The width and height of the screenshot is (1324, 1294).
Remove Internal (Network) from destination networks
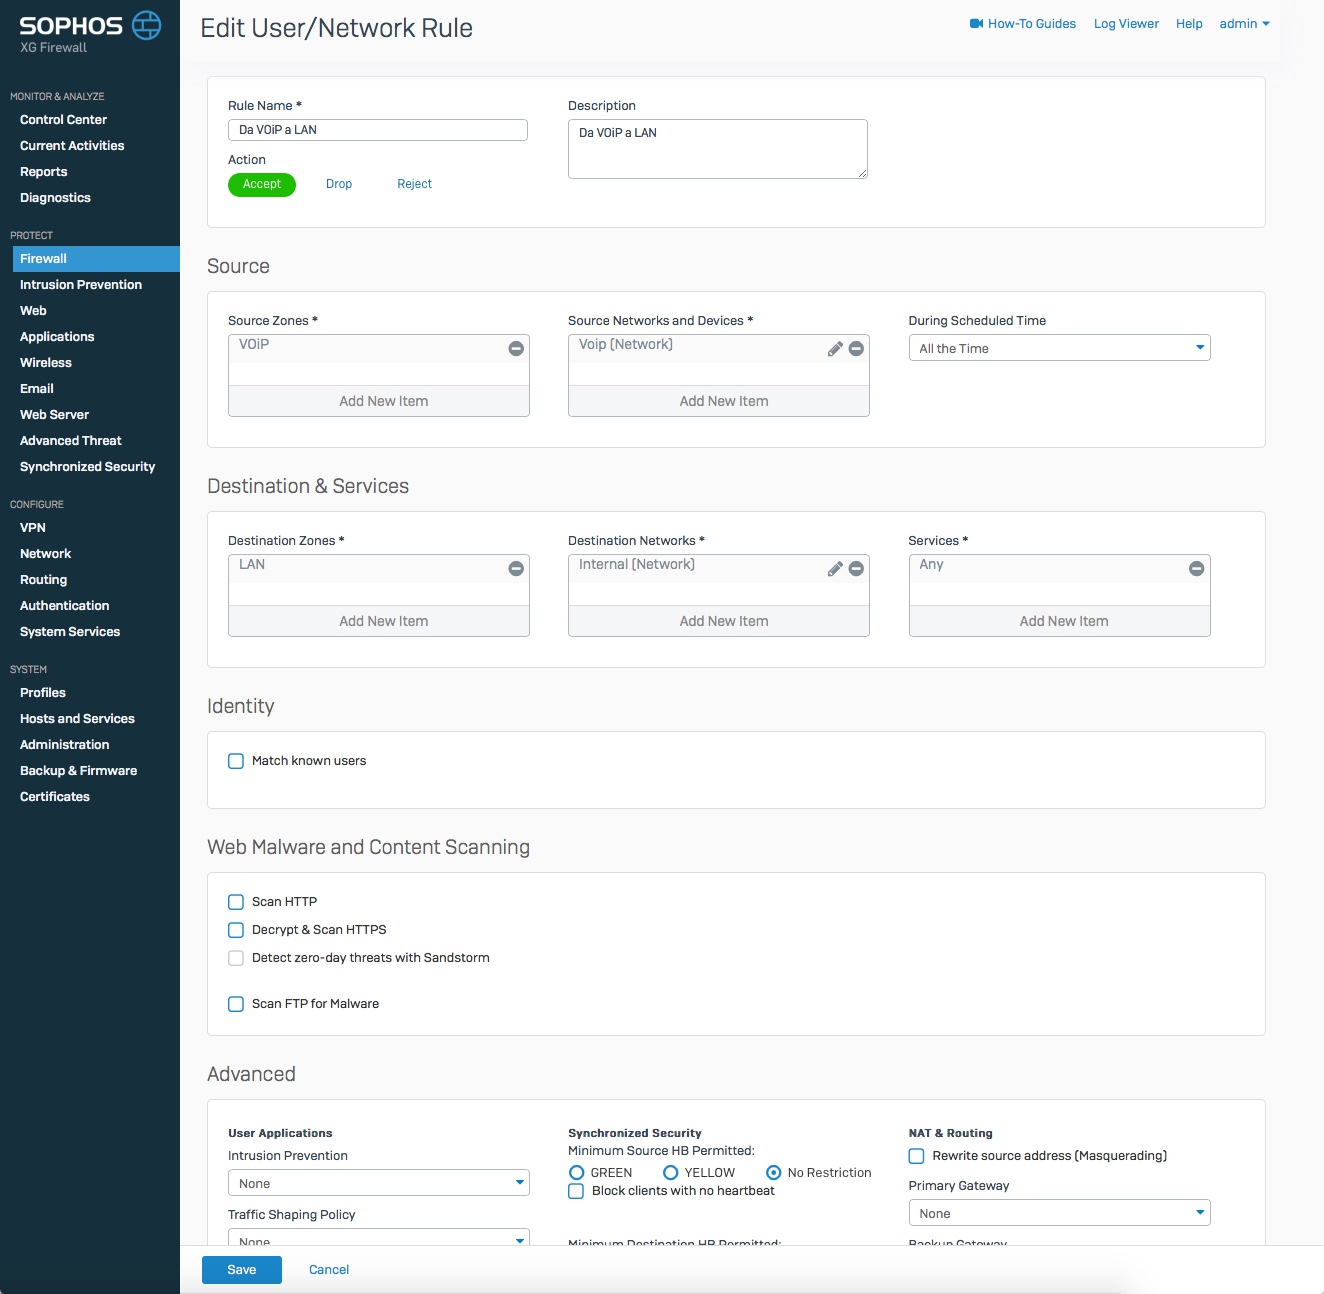coord(856,569)
